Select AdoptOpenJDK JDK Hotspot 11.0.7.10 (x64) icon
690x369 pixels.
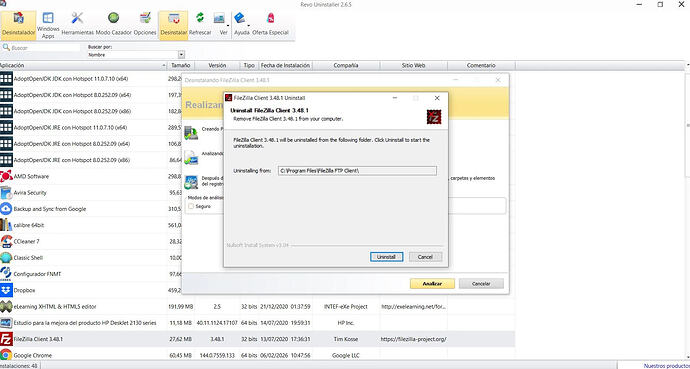click(x=6, y=79)
